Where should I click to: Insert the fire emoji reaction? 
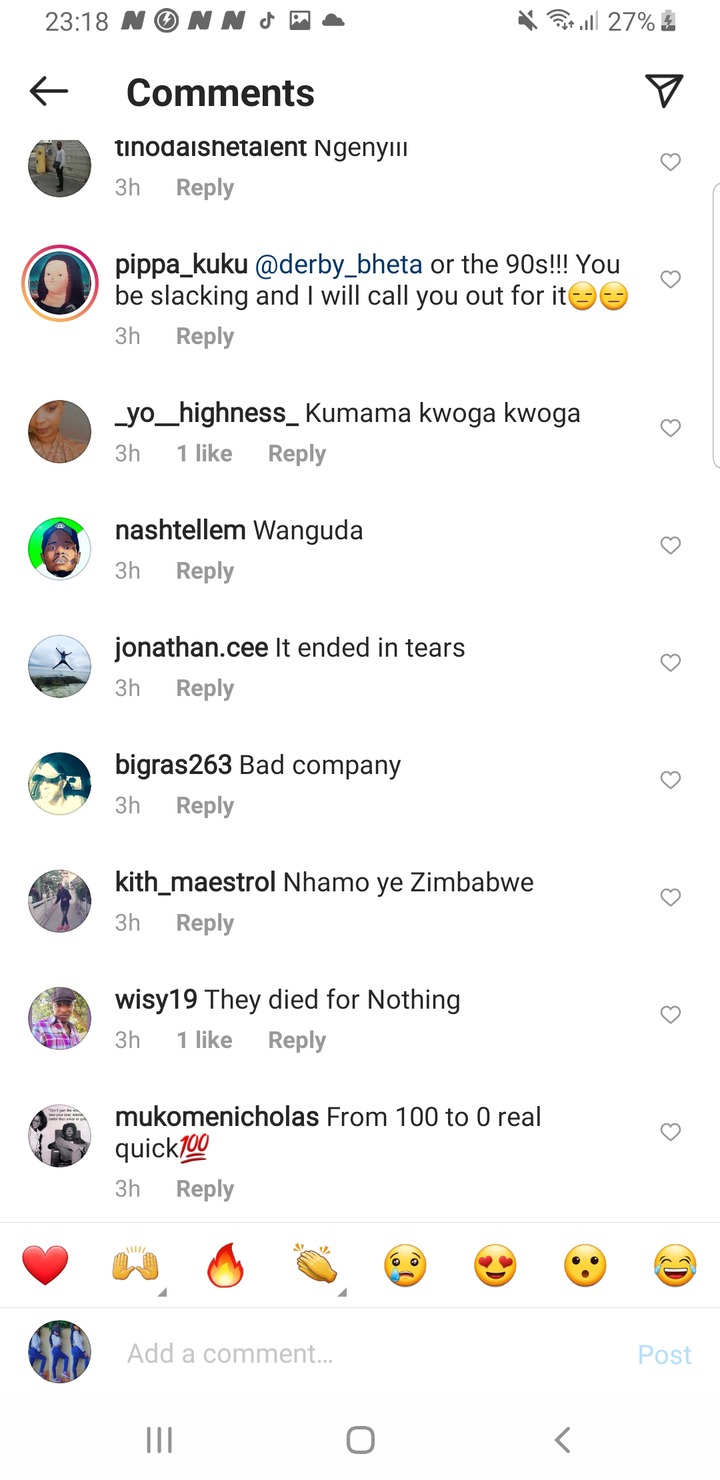pos(225,1266)
